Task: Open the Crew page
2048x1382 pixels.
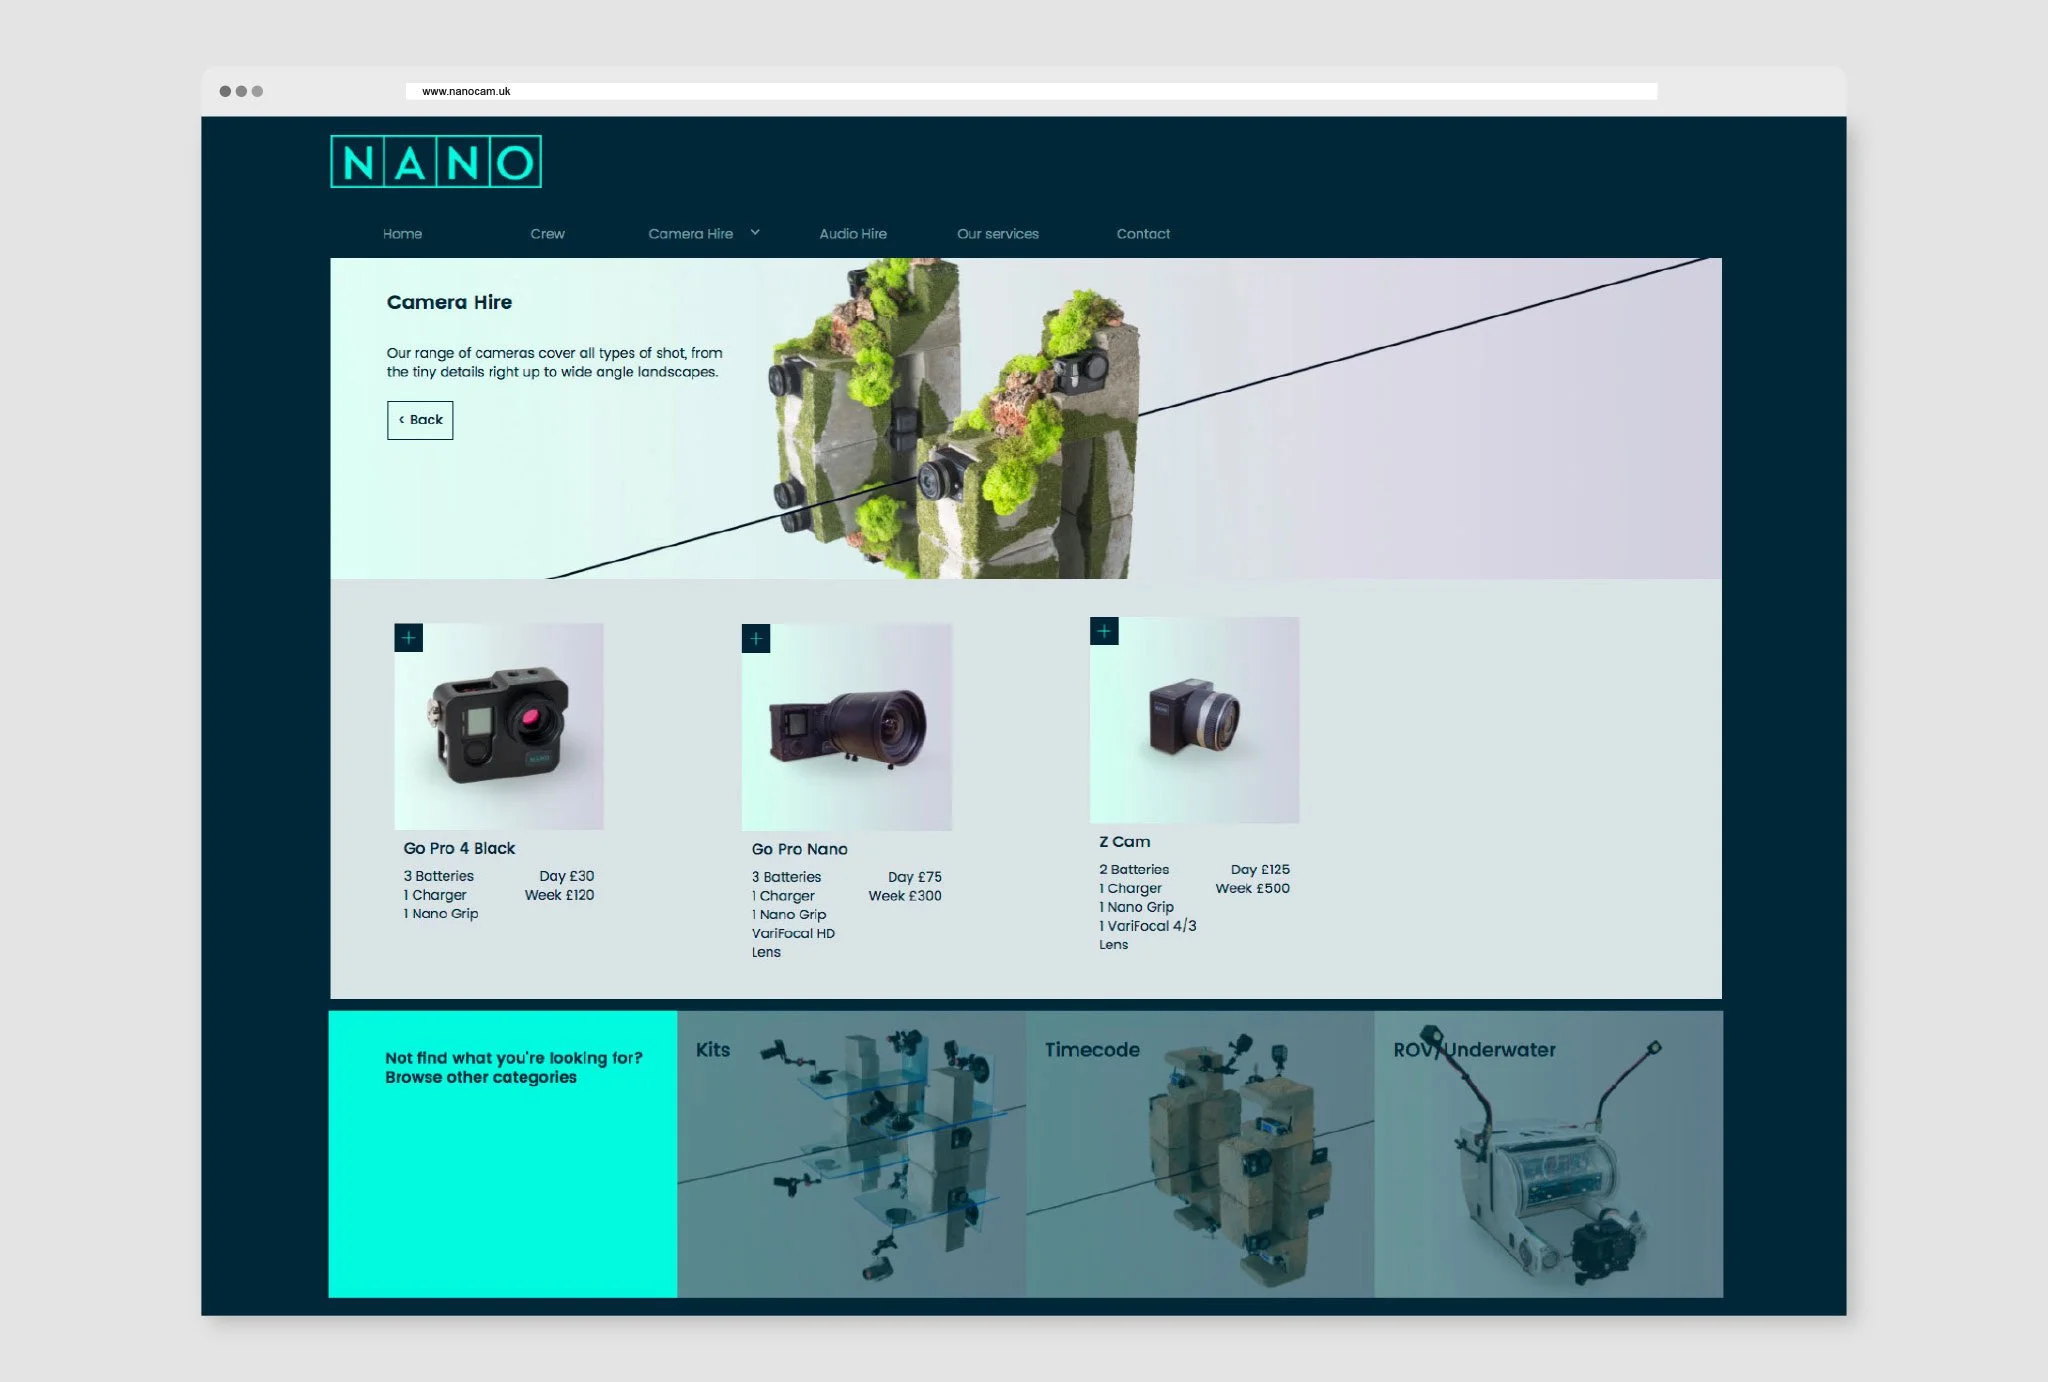Action: pyautogui.click(x=547, y=234)
